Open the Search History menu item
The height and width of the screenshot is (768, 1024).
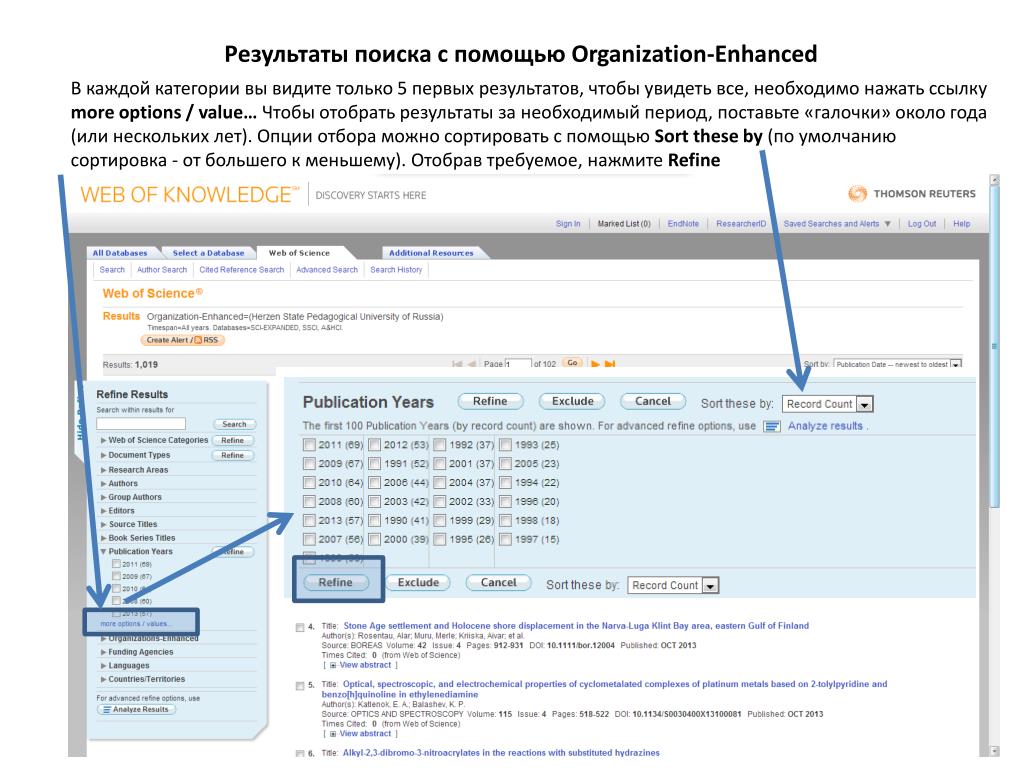(396, 270)
